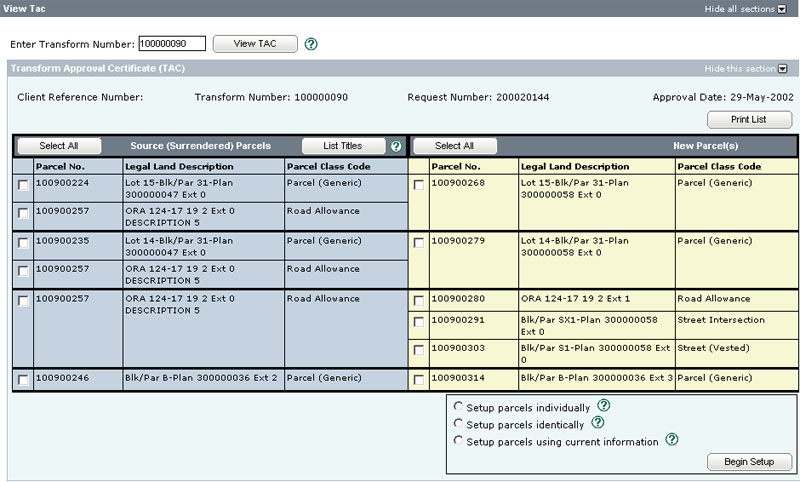
Task: Open help for Setup parcels identically
Action: pyautogui.click(x=597, y=422)
